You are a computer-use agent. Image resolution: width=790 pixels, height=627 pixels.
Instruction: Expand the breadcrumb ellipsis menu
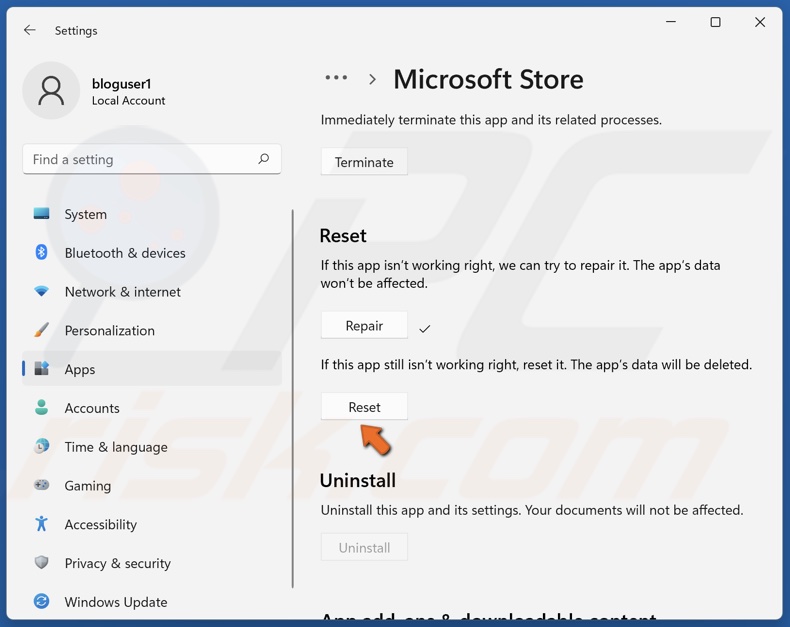coord(336,78)
